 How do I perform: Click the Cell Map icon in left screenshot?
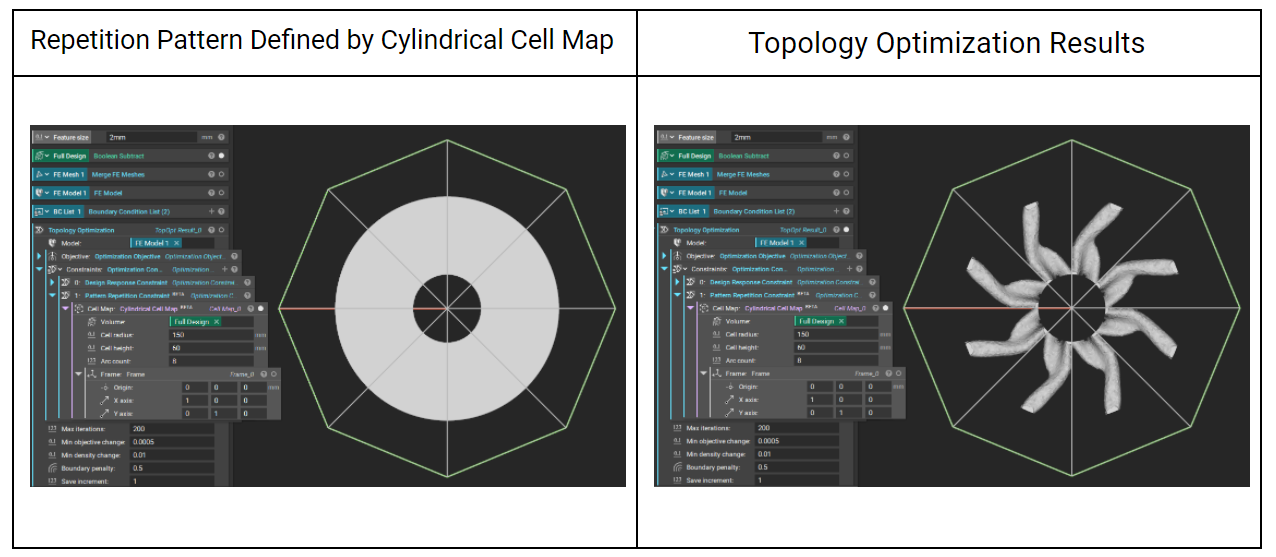pos(79,309)
